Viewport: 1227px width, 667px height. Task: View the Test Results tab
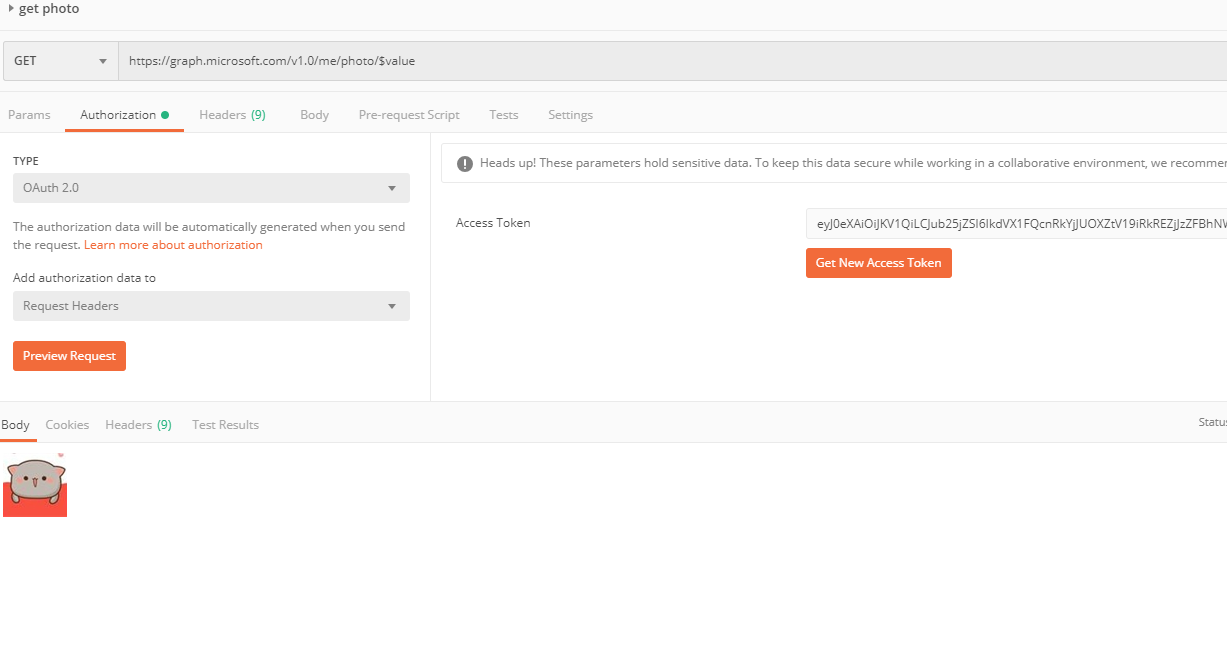pyautogui.click(x=225, y=425)
